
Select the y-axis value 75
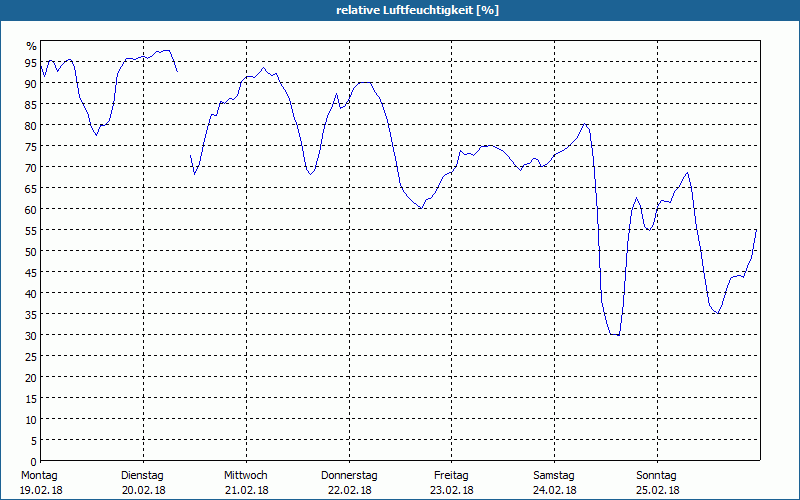[x=31, y=147]
